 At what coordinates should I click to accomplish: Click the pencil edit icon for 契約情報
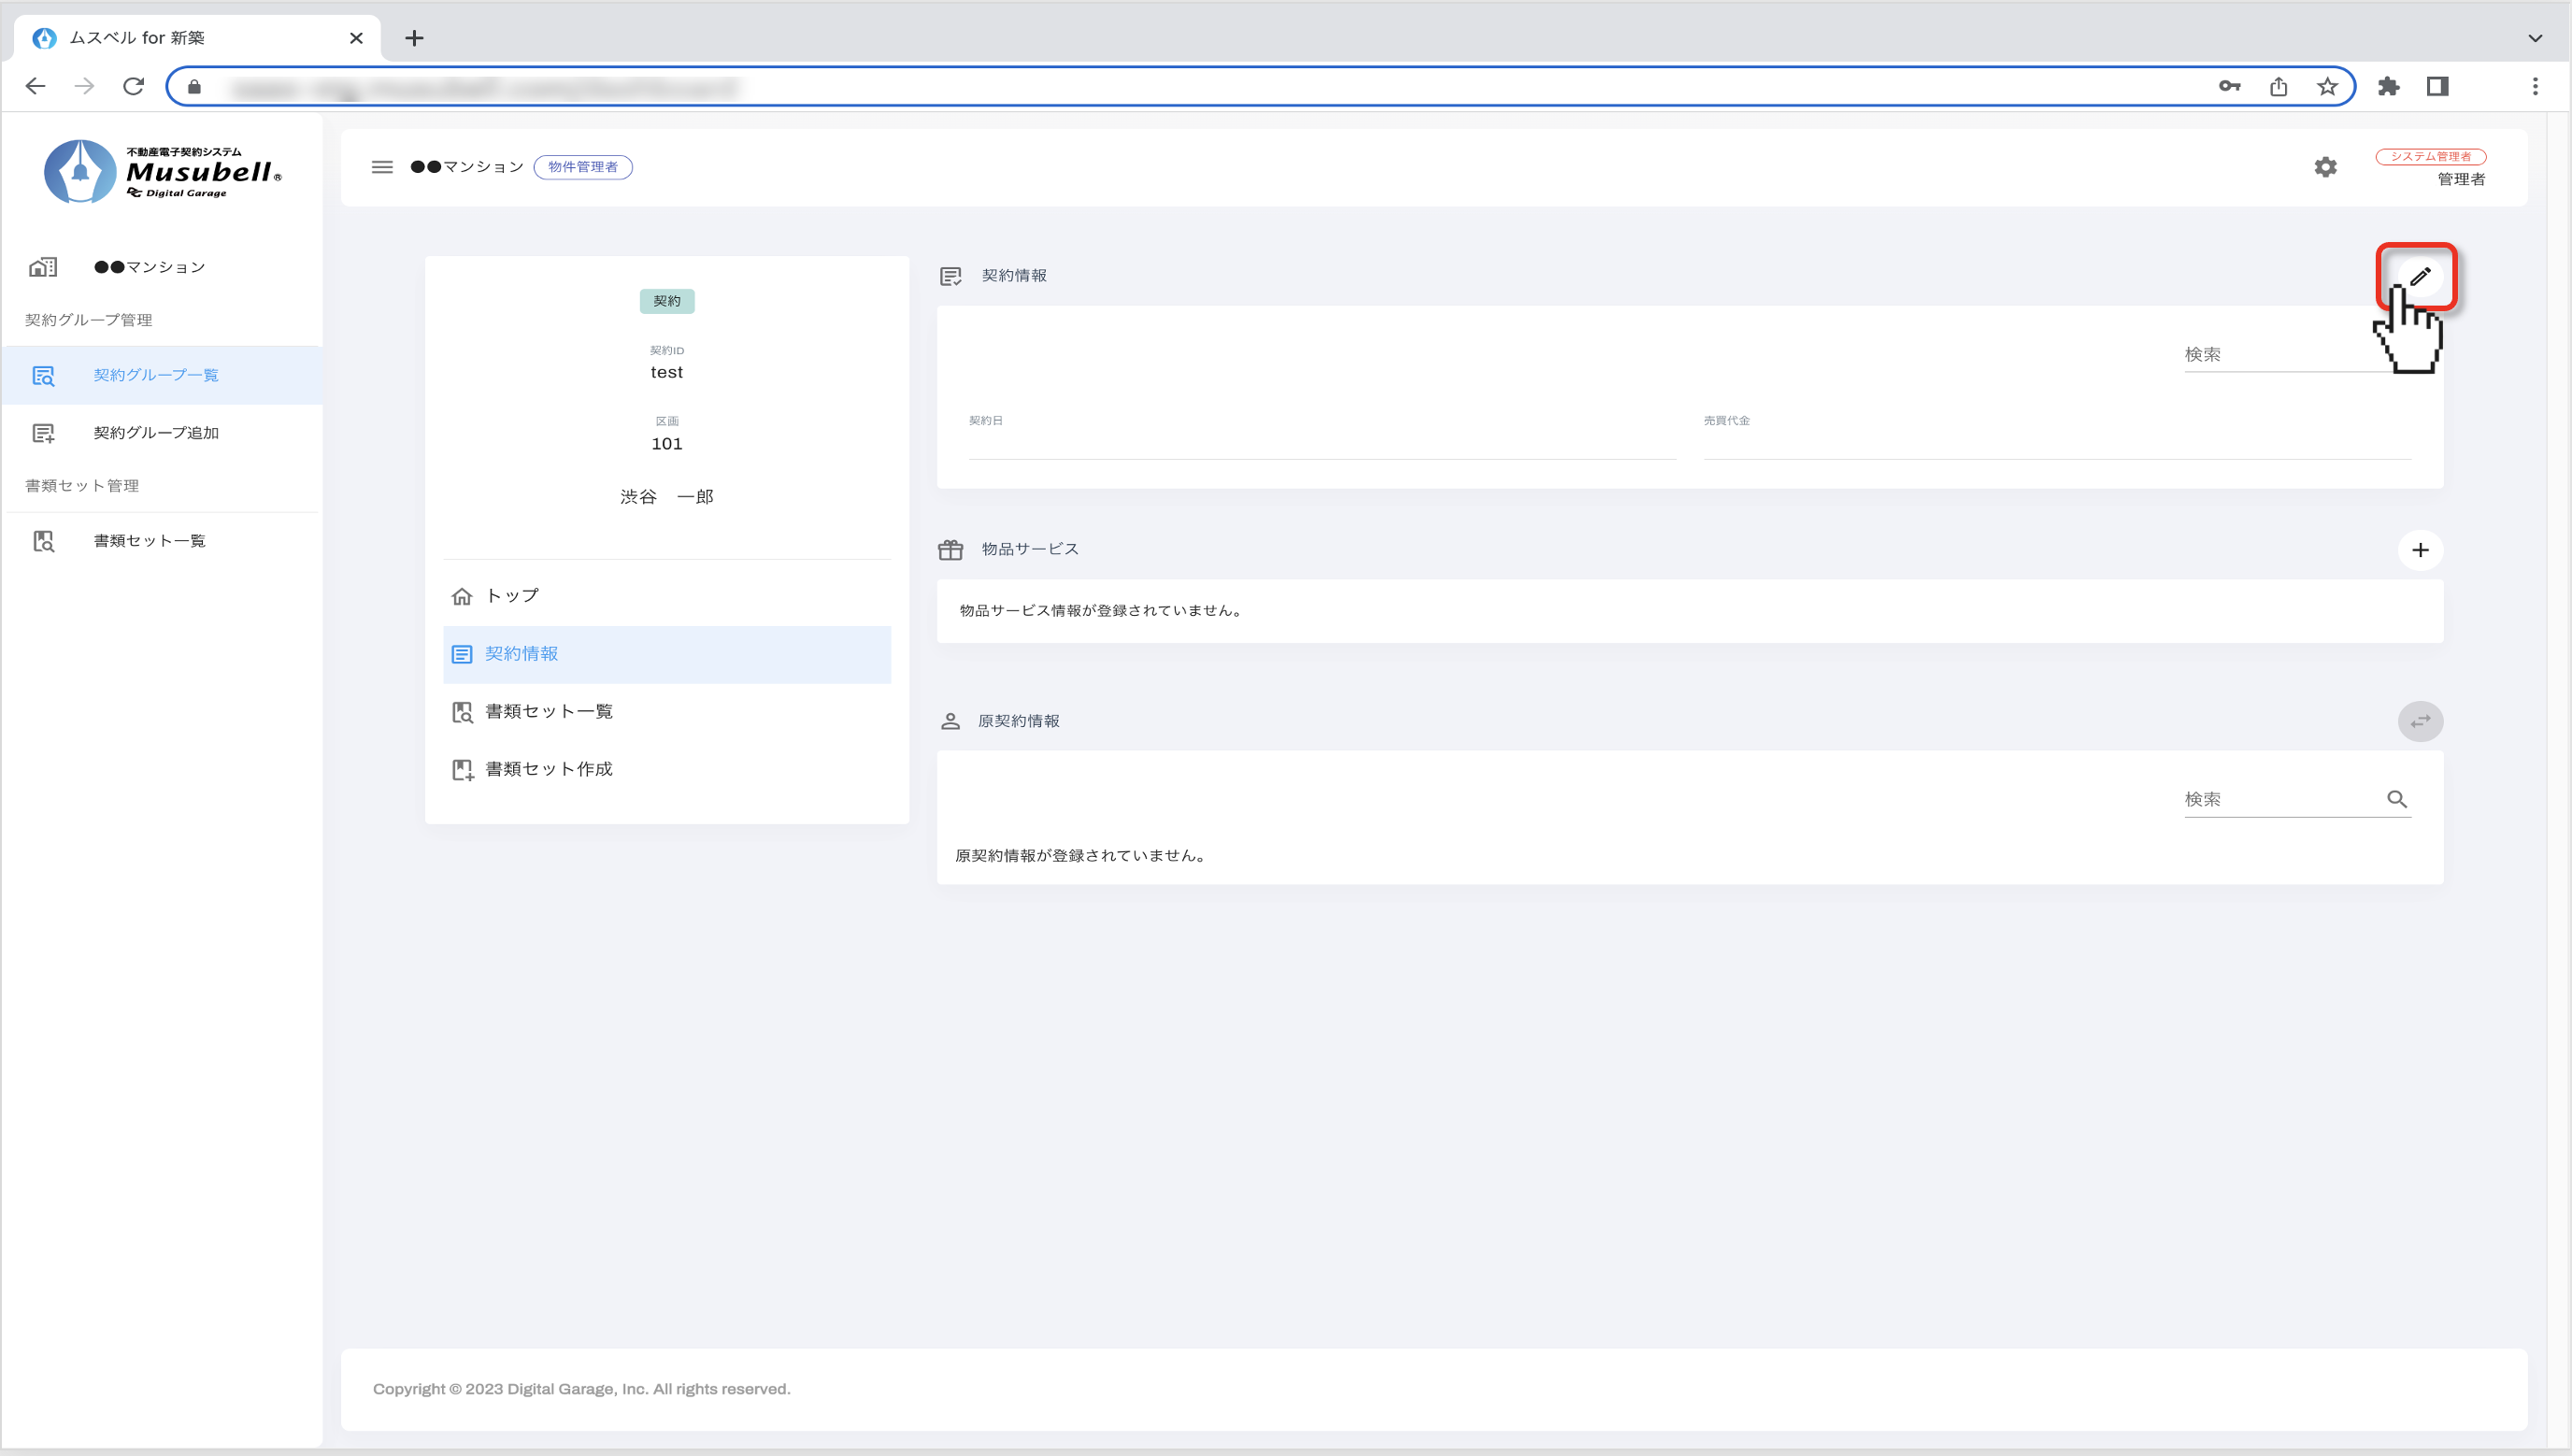2419,276
